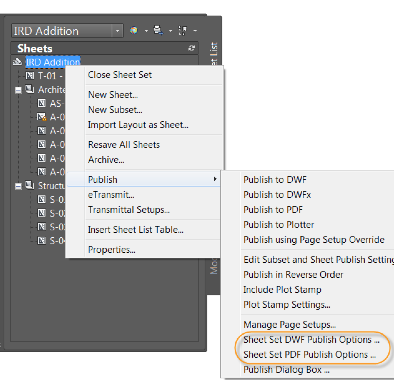Screen dimensions: 394x384
Task: Open the Publish submenu
Action: coord(143,180)
